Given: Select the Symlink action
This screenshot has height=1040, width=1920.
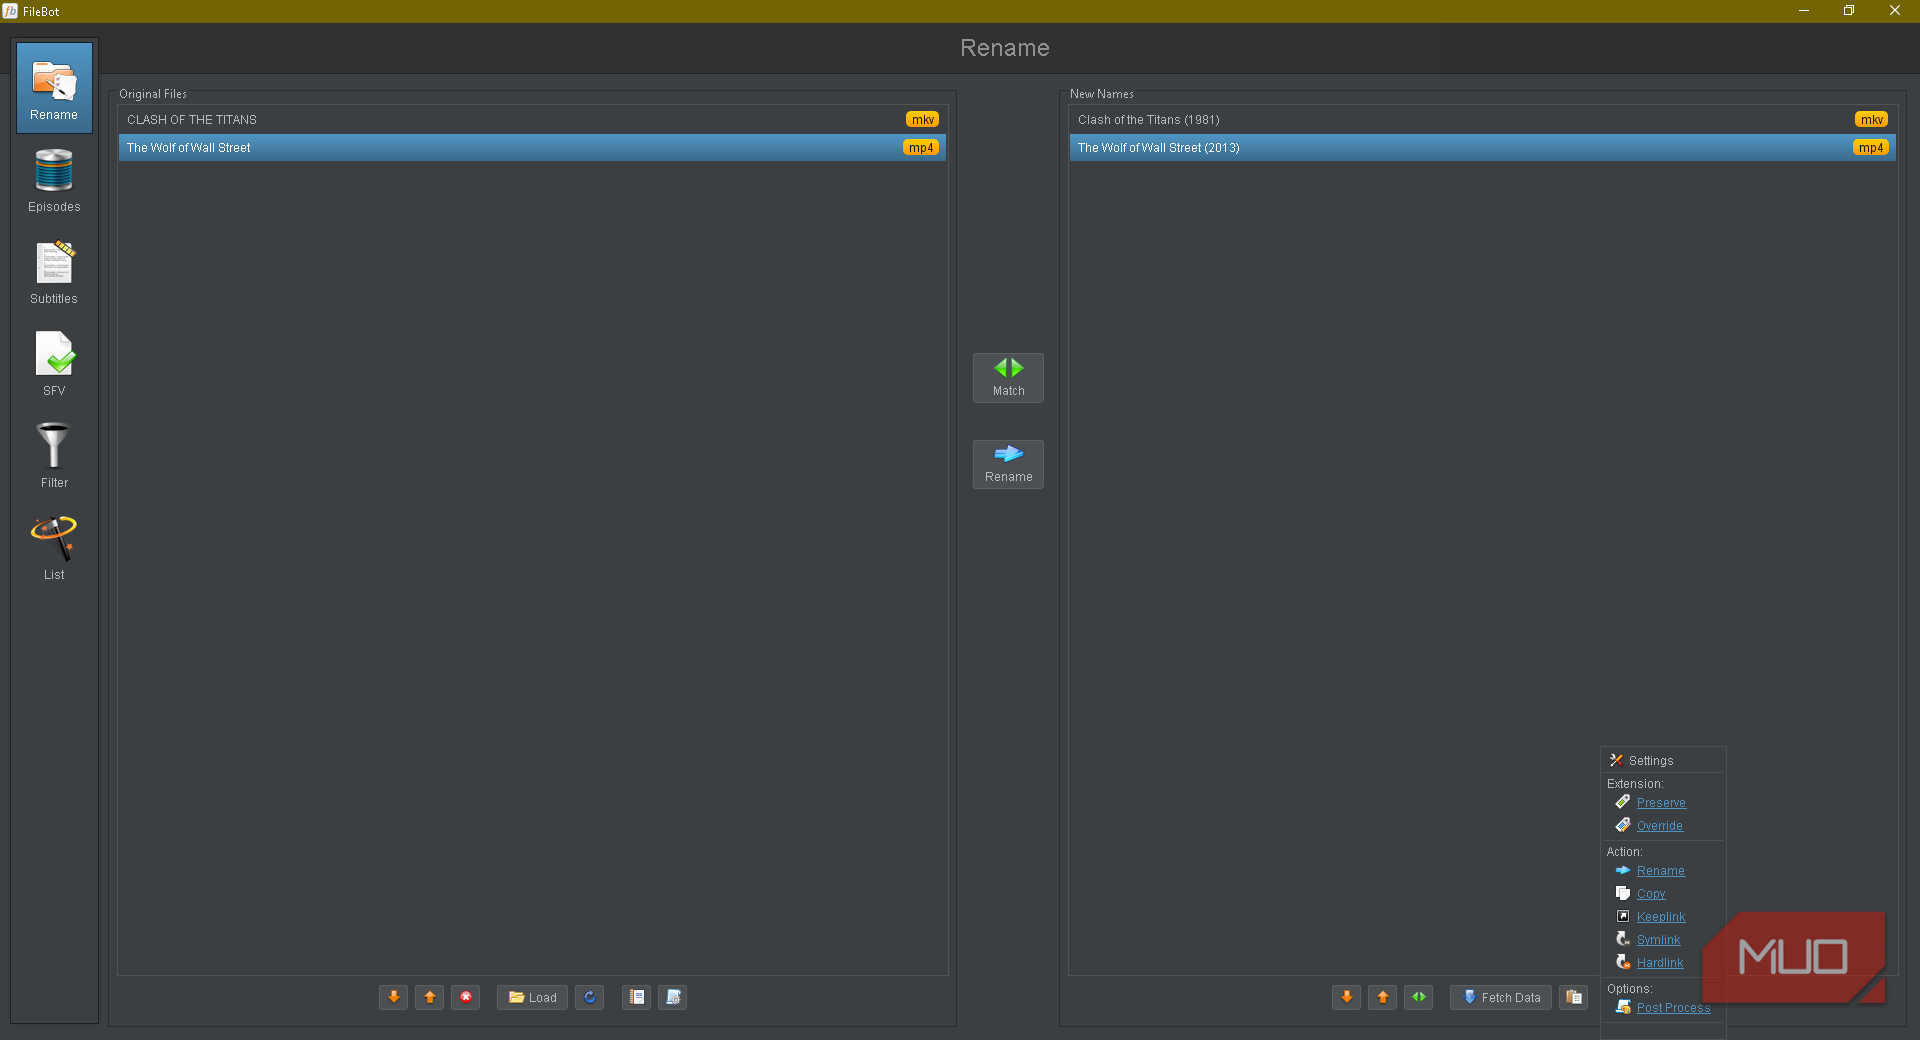Looking at the screenshot, I should (1659, 940).
